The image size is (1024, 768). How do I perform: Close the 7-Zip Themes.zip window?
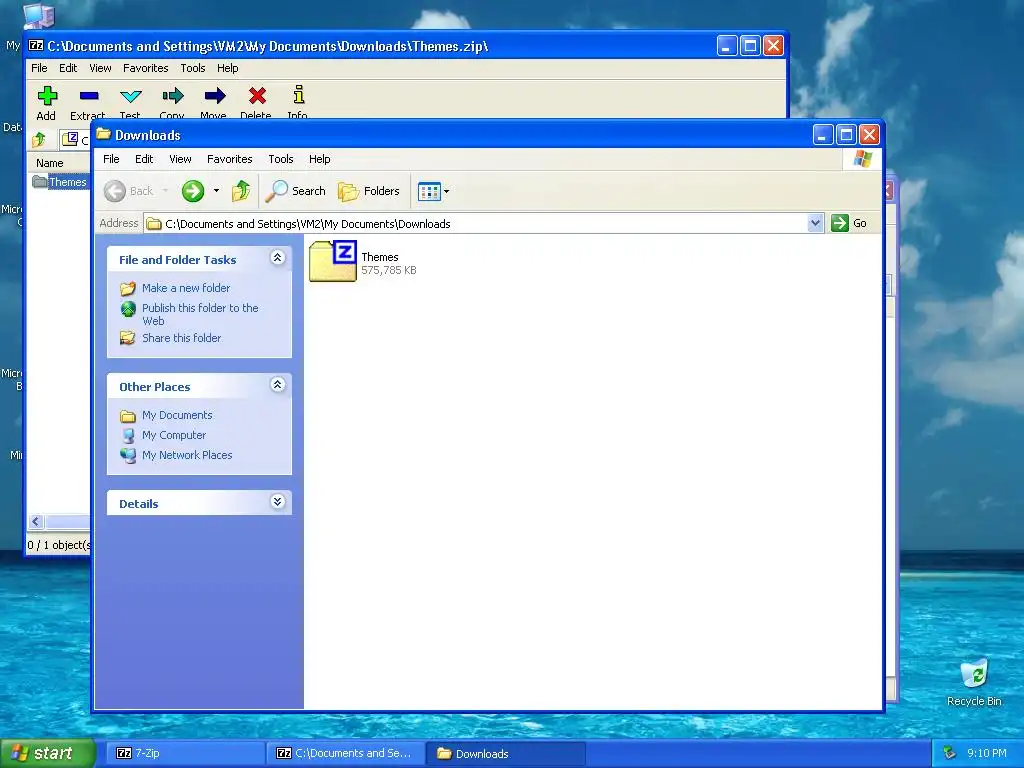point(774,46)
